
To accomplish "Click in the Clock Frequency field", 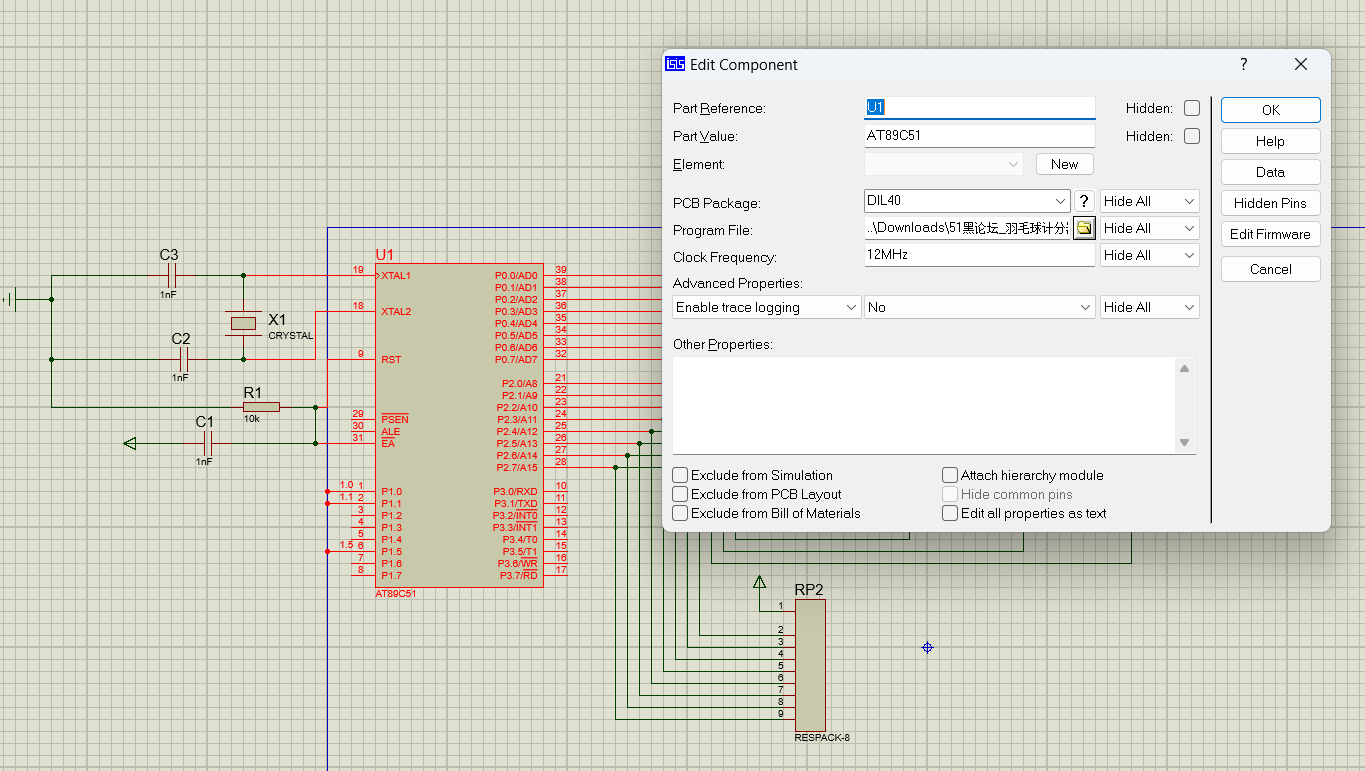I will point(979,255).
